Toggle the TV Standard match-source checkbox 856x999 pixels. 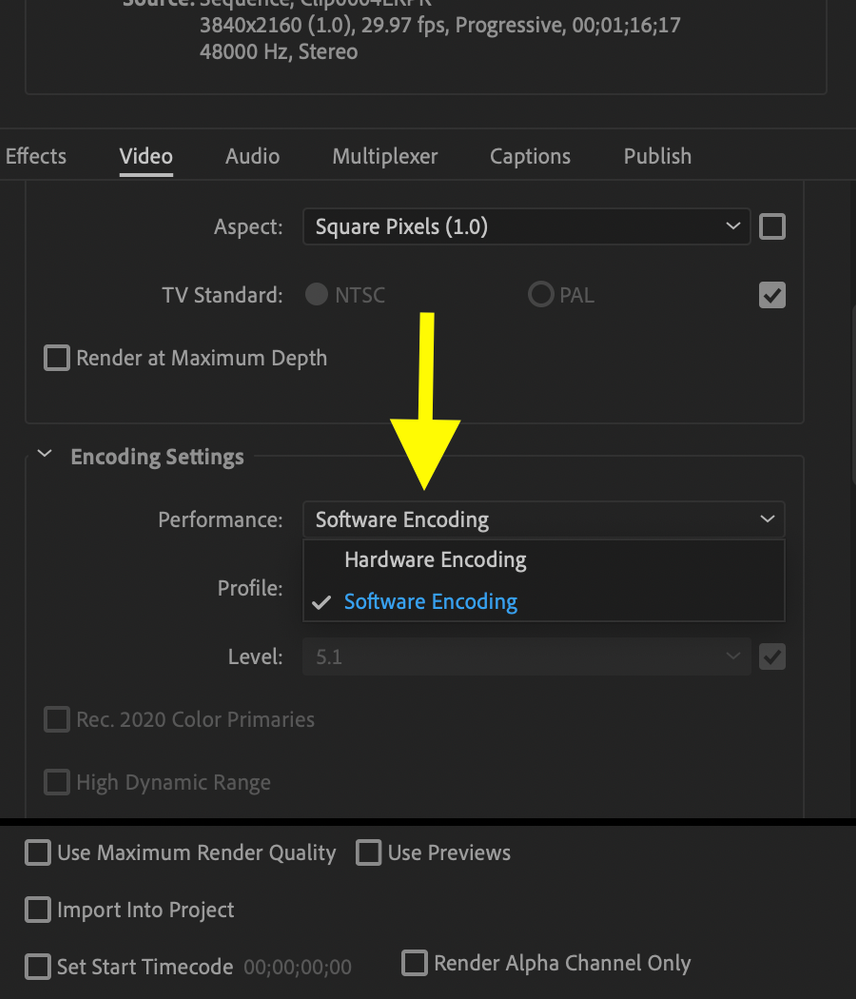pyautogui.click(x=772, y=295)
